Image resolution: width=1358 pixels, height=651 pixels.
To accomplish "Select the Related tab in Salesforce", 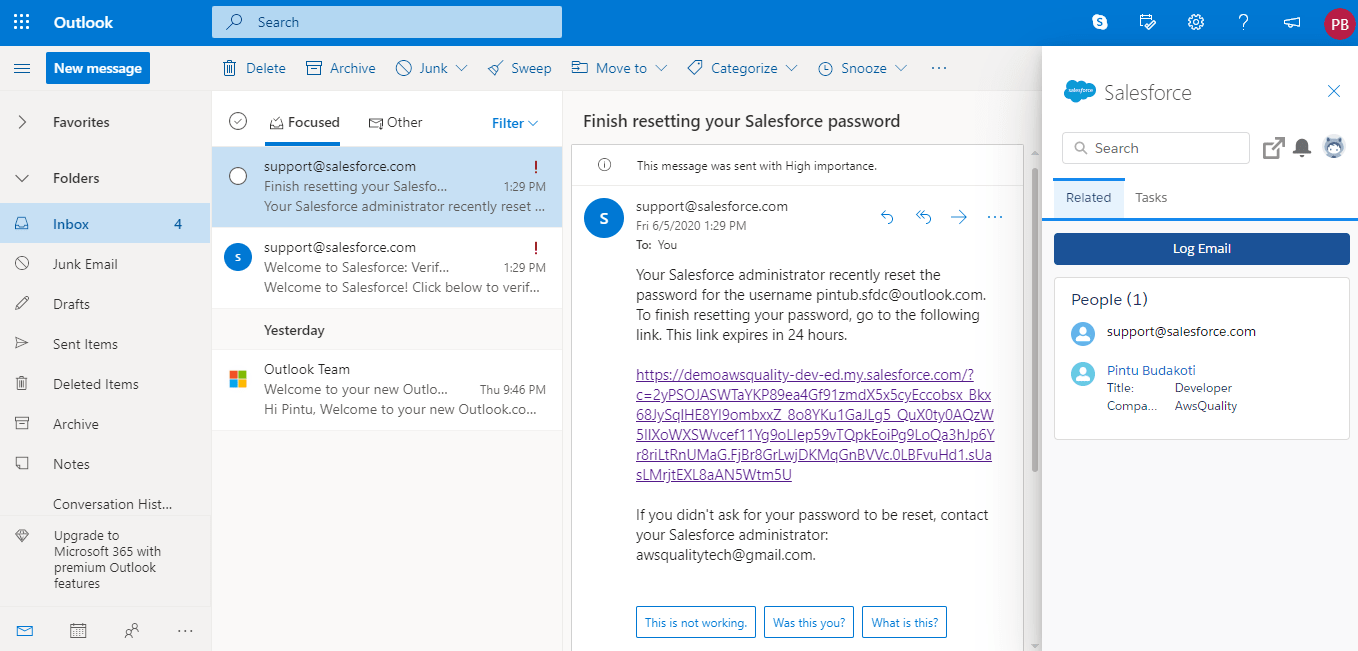I will tap(1088, 198).
